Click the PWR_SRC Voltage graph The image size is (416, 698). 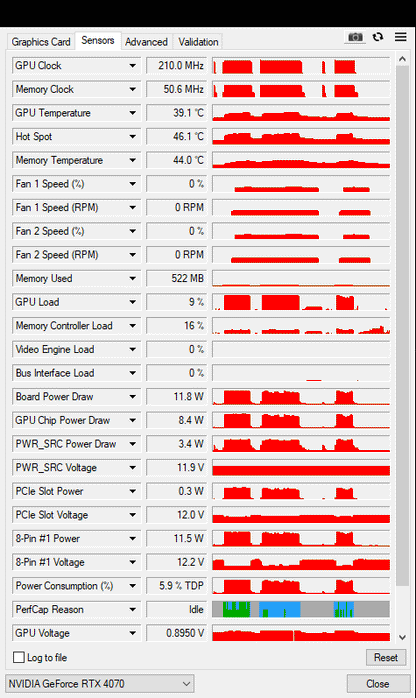(301, 467)
